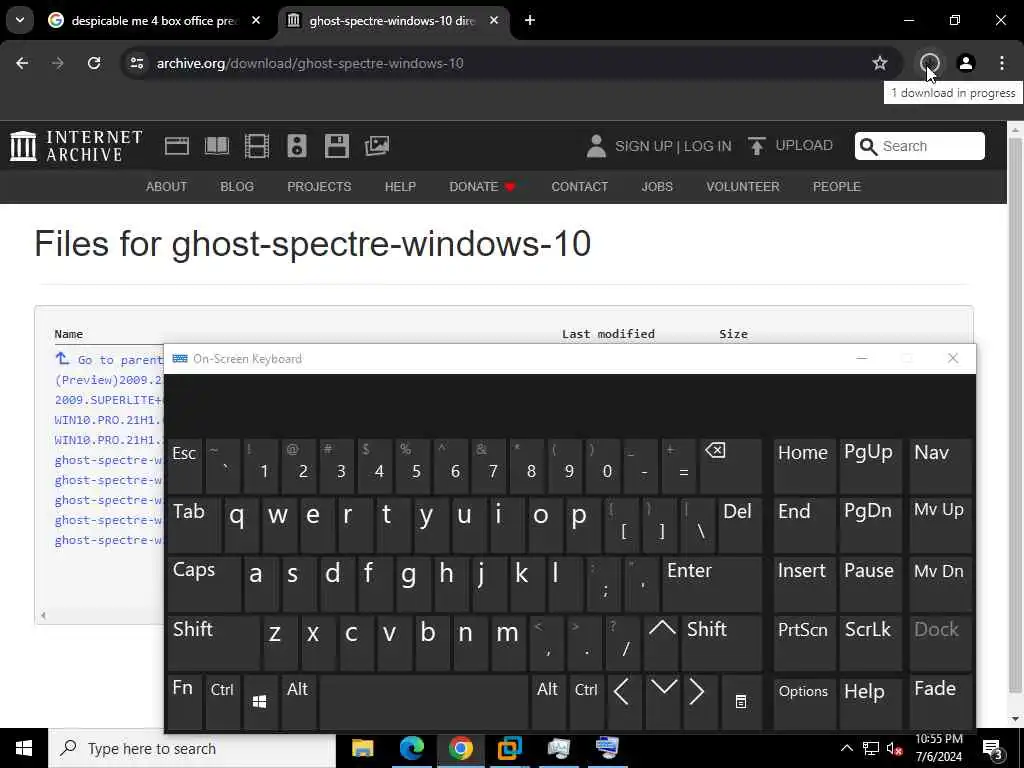Viewport: 1024px width, 768px height.
Task: Open the HELP menu item
Action: pyautogui.click(x=400, y=187)
